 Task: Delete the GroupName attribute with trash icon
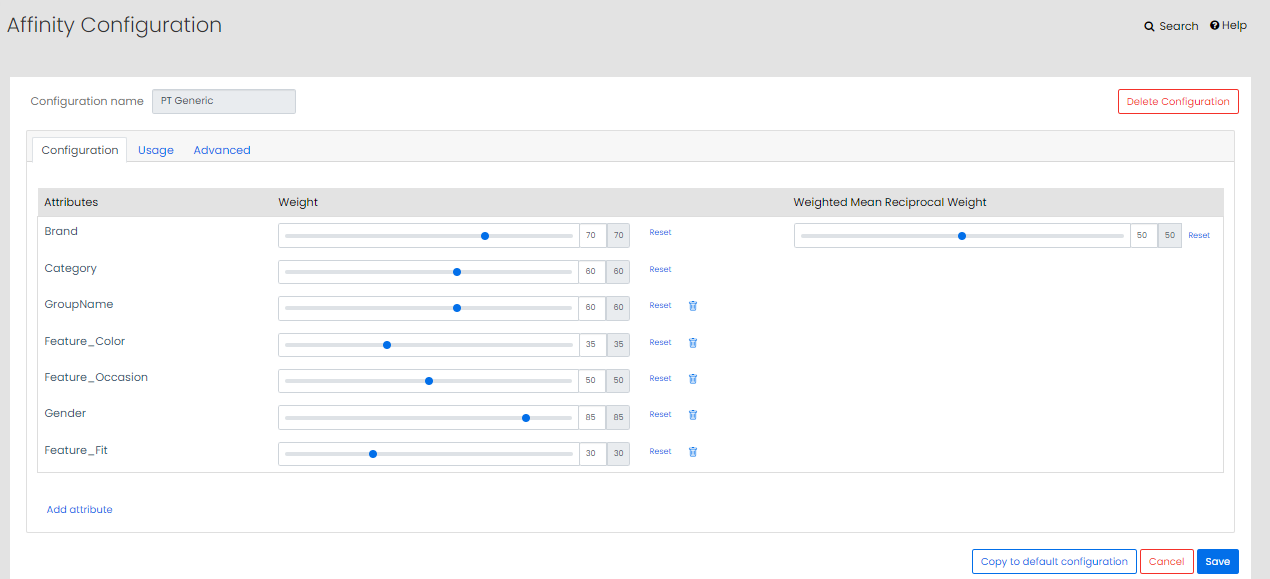tap(693, 306)
